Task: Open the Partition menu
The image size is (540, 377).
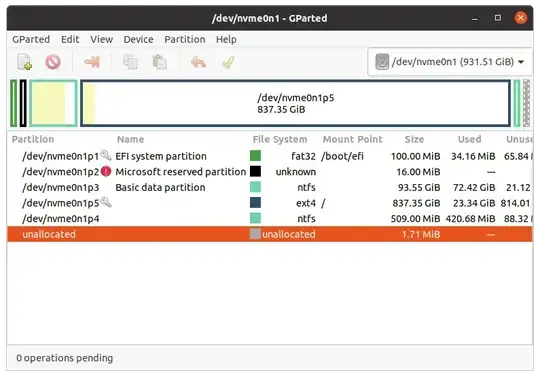Action: pos(185,39)
